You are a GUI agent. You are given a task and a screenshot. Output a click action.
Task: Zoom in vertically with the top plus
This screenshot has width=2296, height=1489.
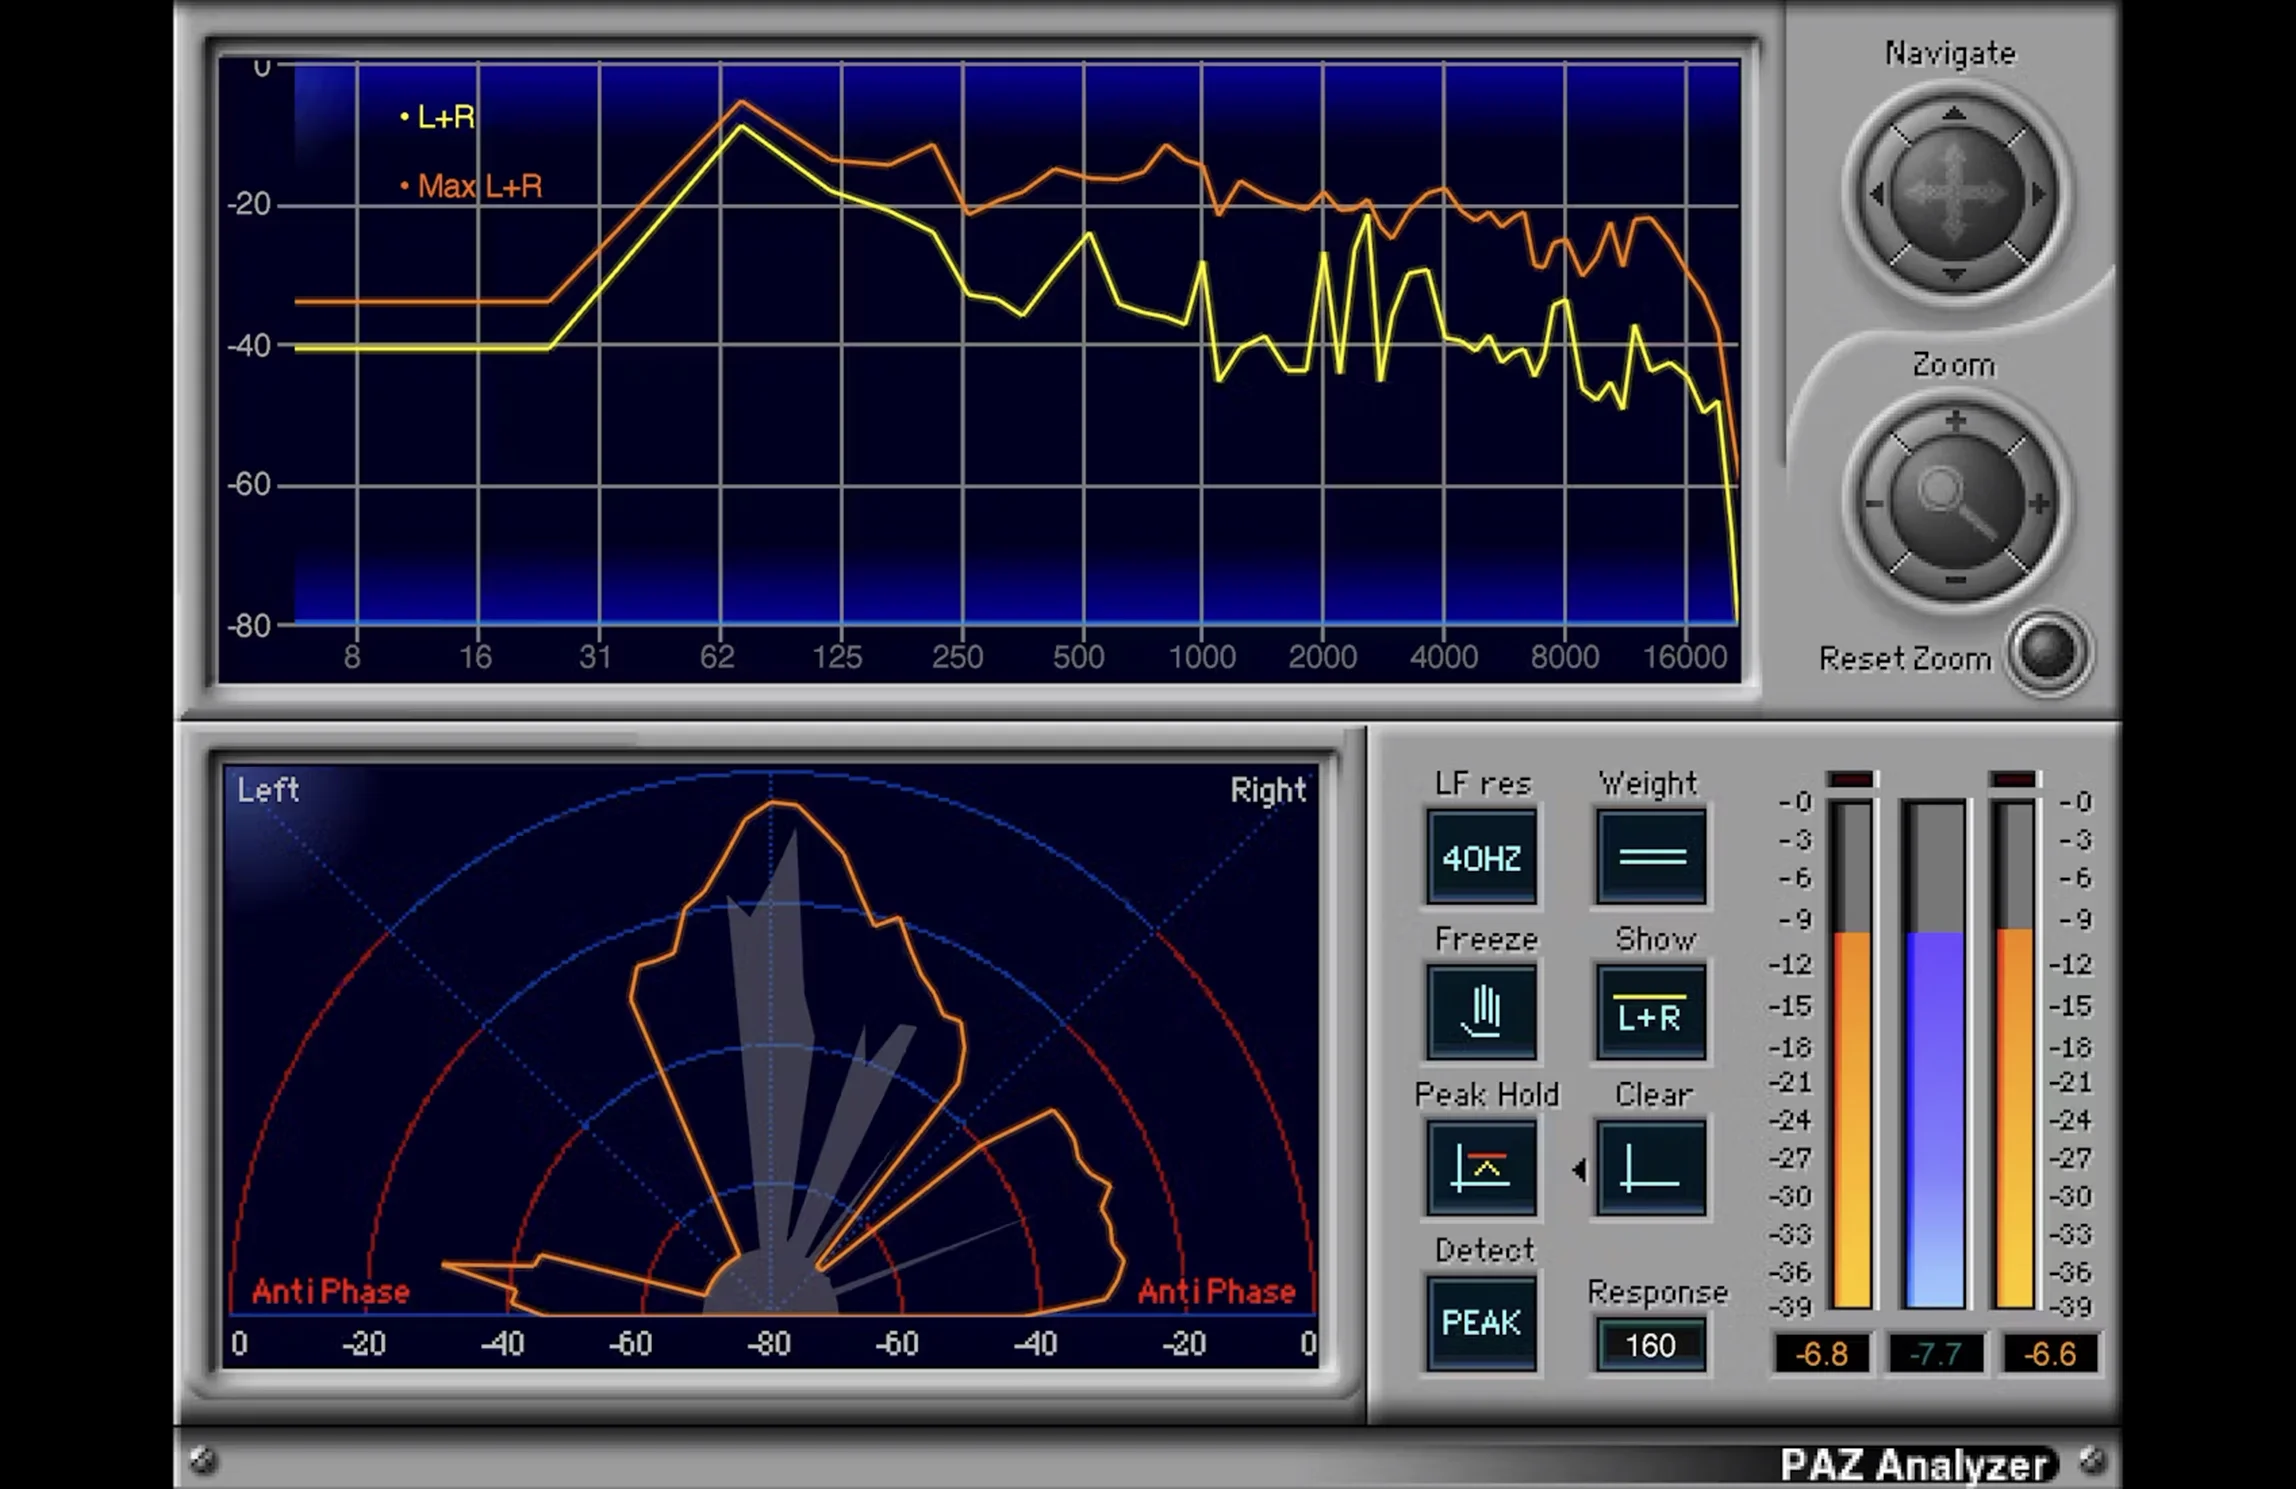[1955, 420]
